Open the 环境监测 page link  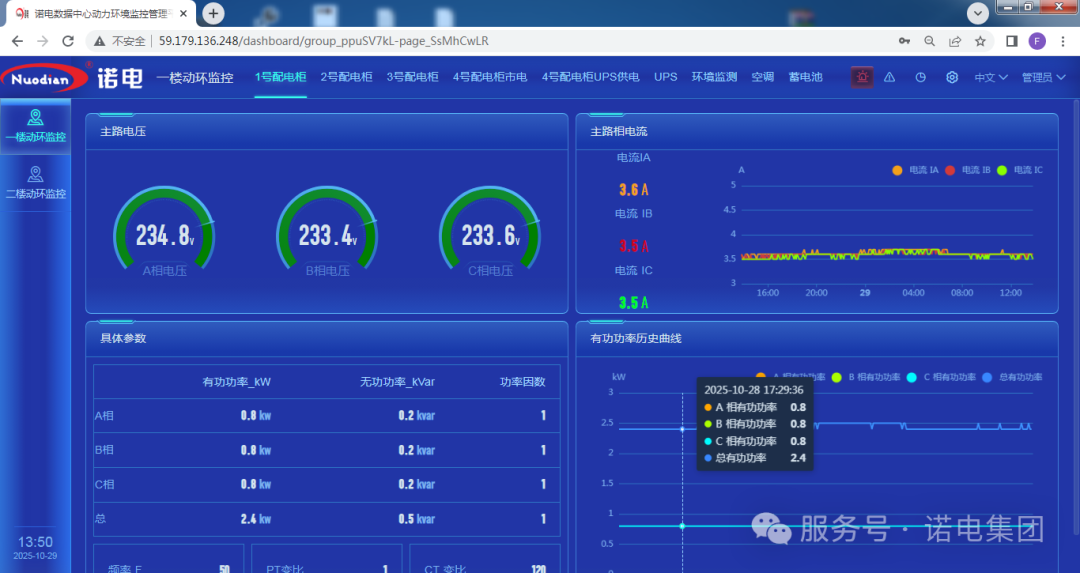pos(714,77)
